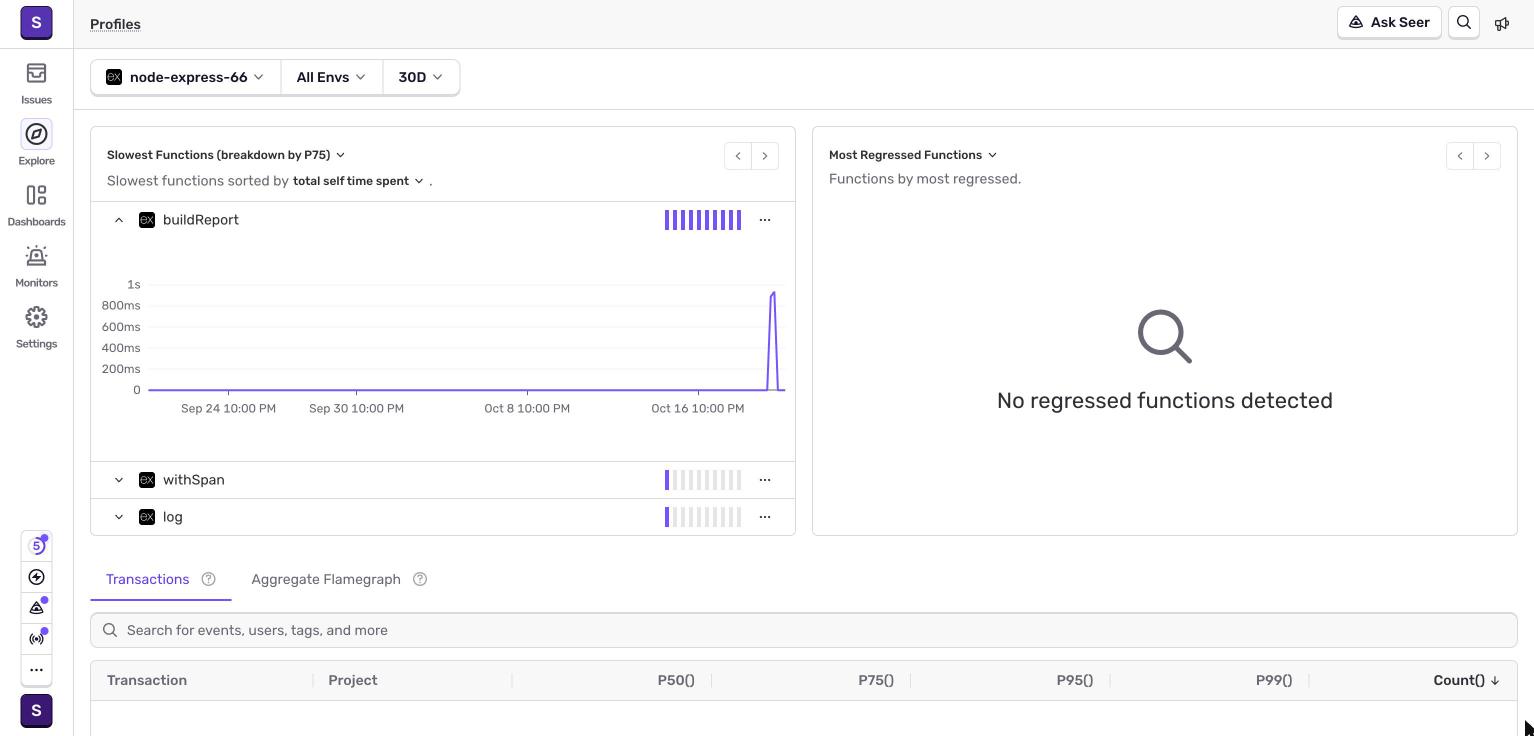Open buildReport row actions menu
The width and height of the screenshot is (1534, 736).
click(765, 220)
